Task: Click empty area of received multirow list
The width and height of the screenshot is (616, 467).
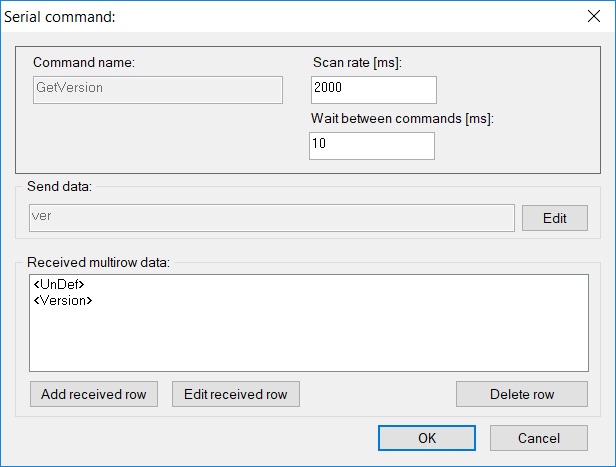Action: (309, 342)
